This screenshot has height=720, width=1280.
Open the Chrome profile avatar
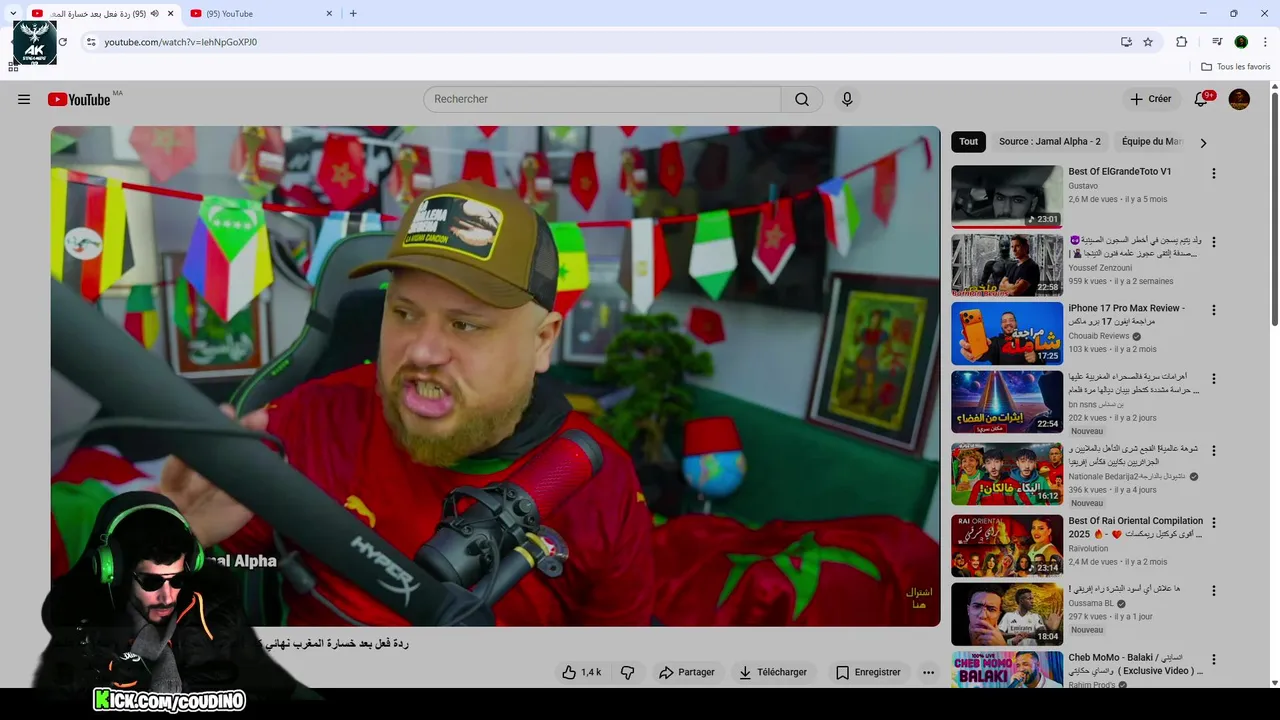click(1241, 42)
